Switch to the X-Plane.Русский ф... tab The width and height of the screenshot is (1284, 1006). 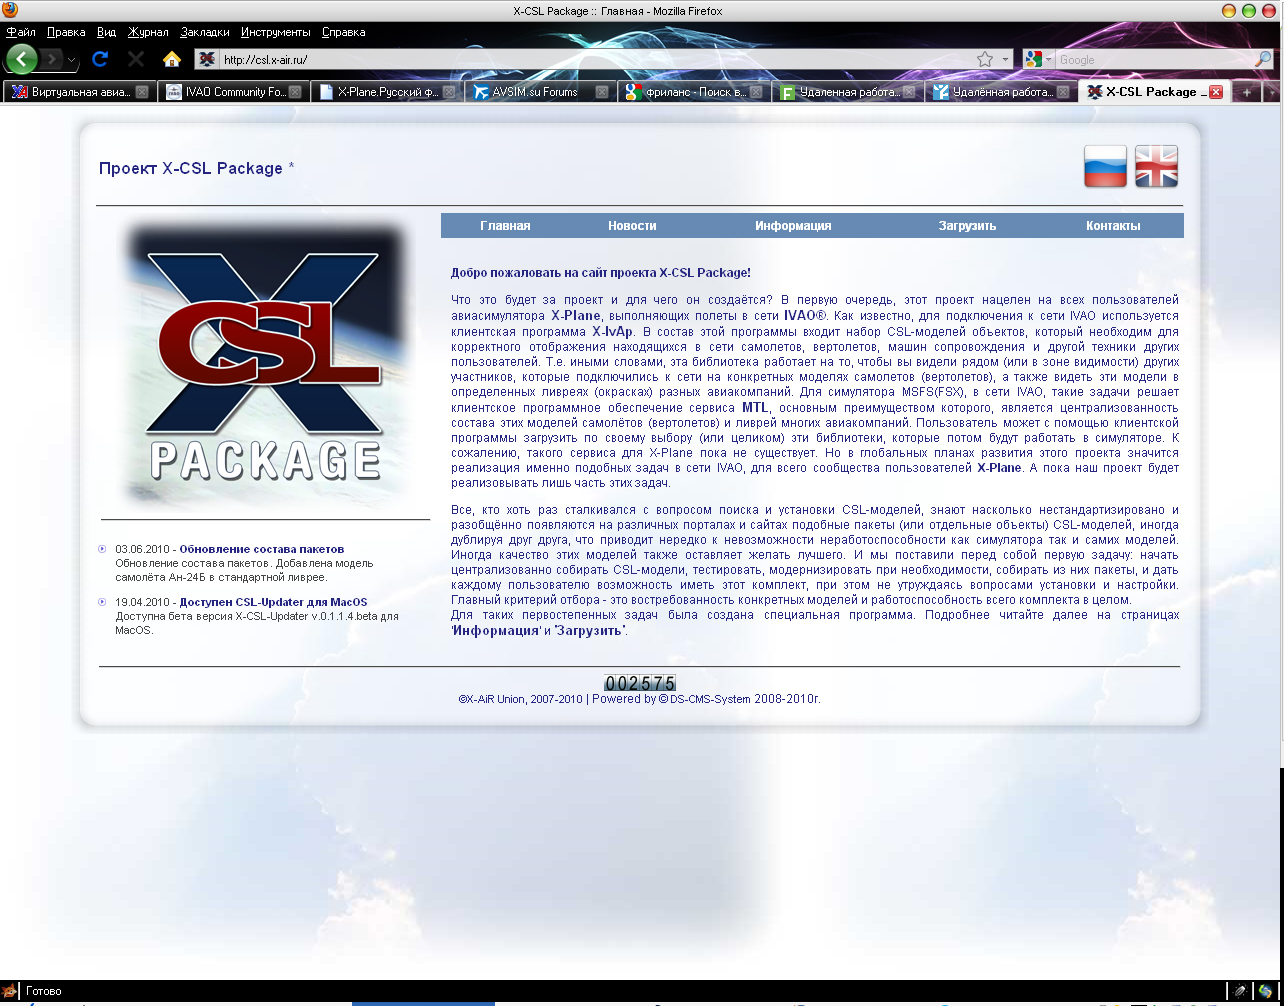386,92
